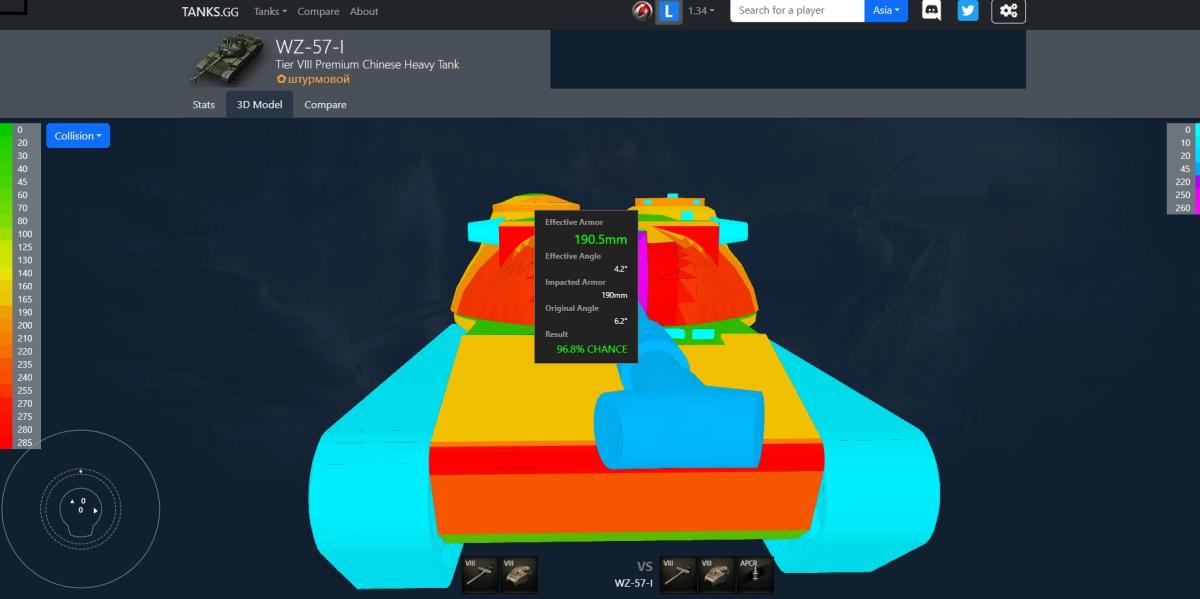Select the VS WZ-57-I gun module icon
Screen dimensions: 1200x599
(x=678, y=574)
